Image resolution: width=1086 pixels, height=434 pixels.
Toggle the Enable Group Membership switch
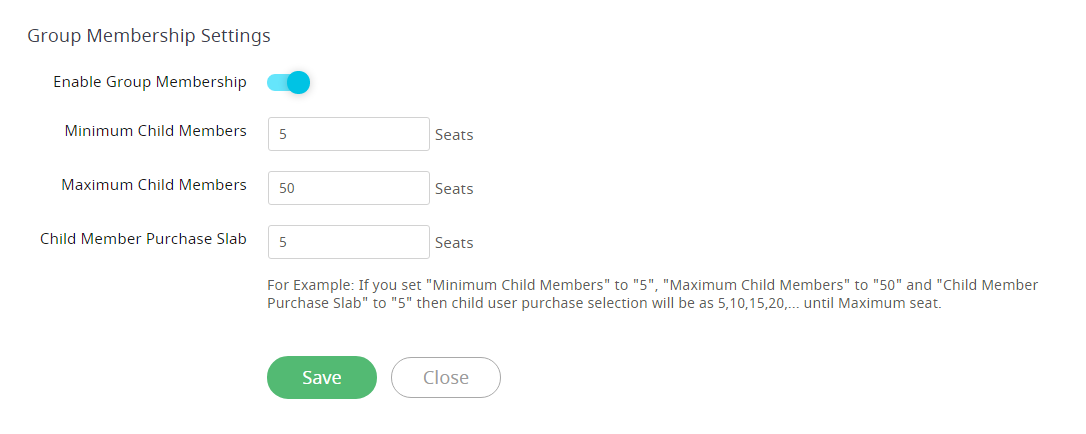click(x=288, y=82)
